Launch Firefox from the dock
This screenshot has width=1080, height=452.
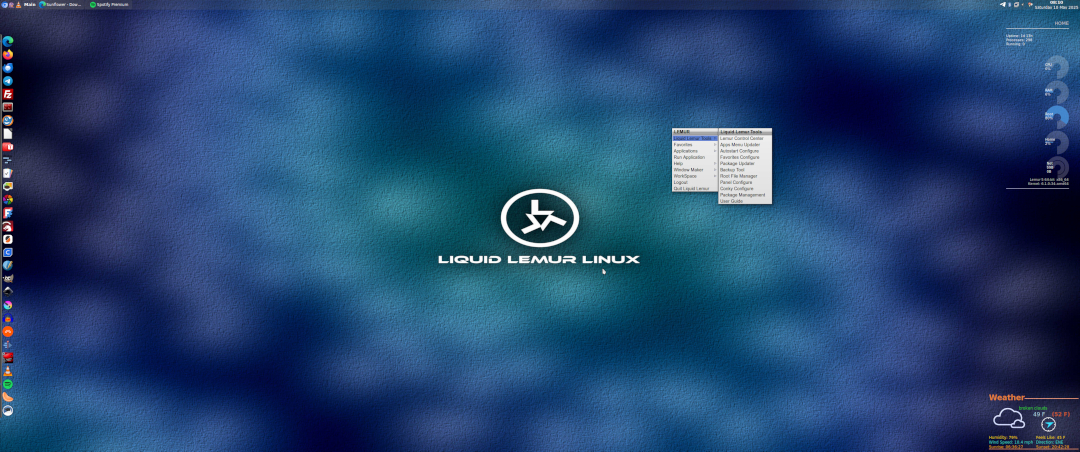tap(8, 54)
